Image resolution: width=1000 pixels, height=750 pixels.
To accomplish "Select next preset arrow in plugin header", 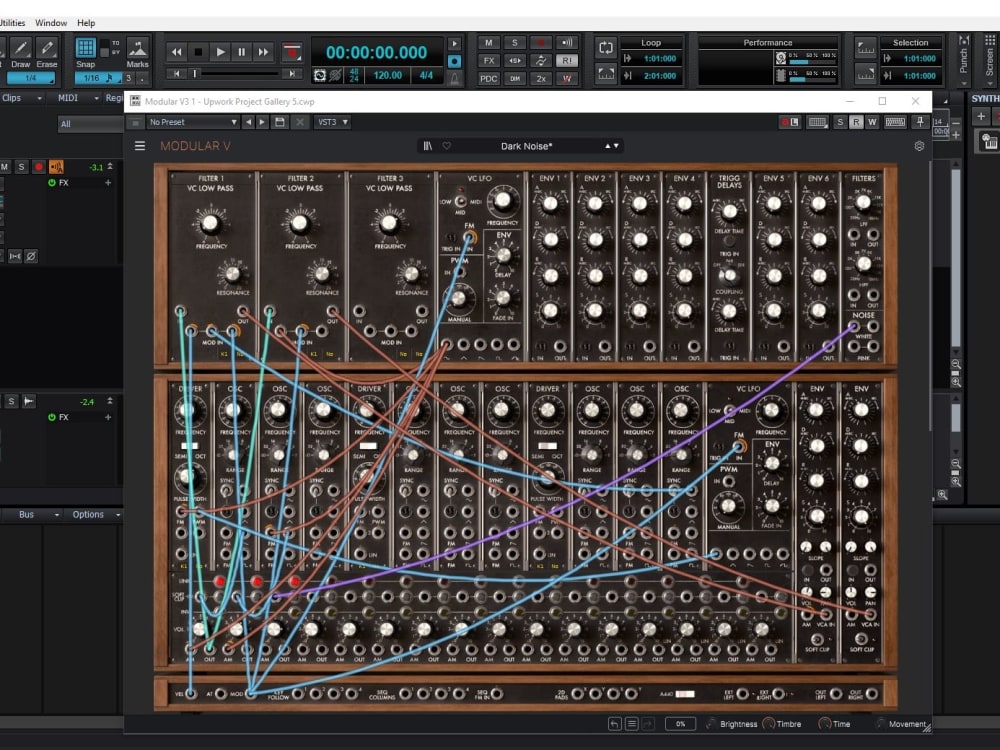I will pyautogui.click(x=262, y=122).
